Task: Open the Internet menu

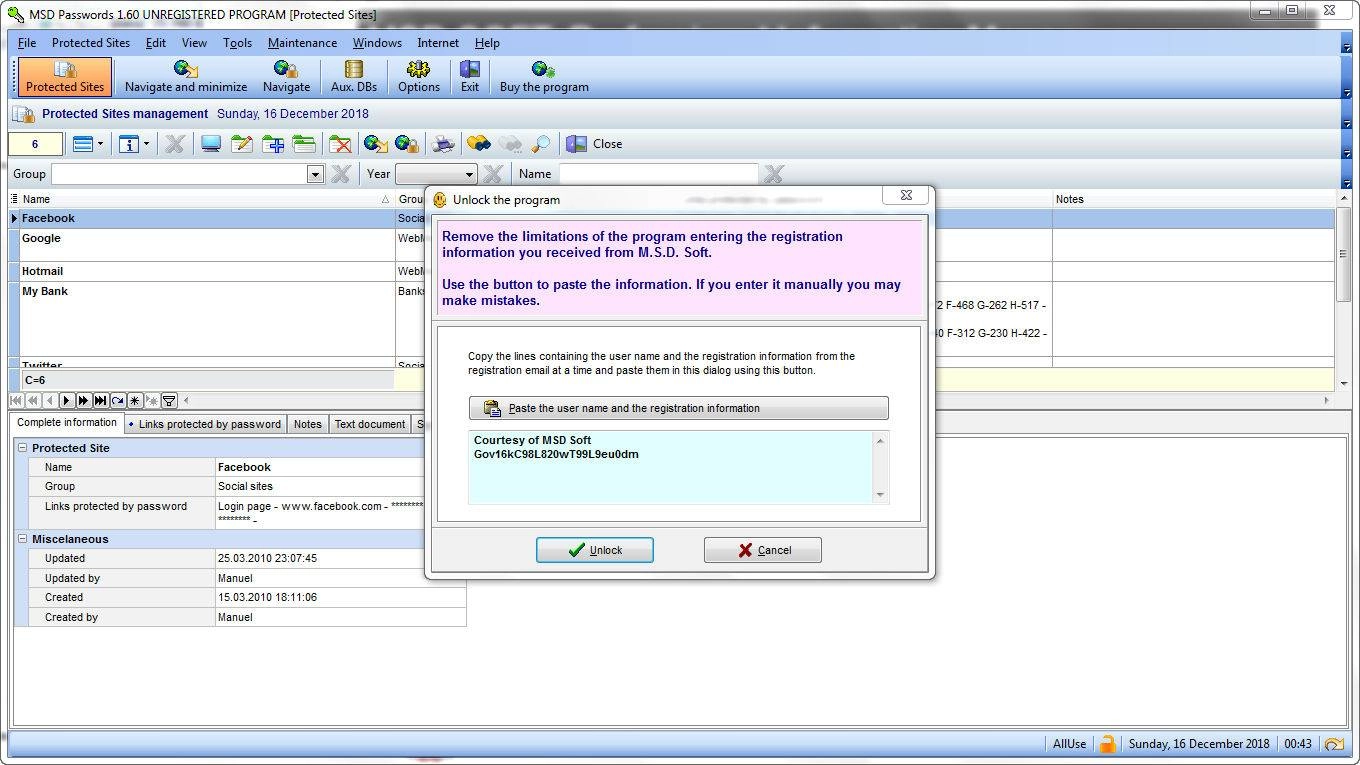Action: [x=438, y=43]
